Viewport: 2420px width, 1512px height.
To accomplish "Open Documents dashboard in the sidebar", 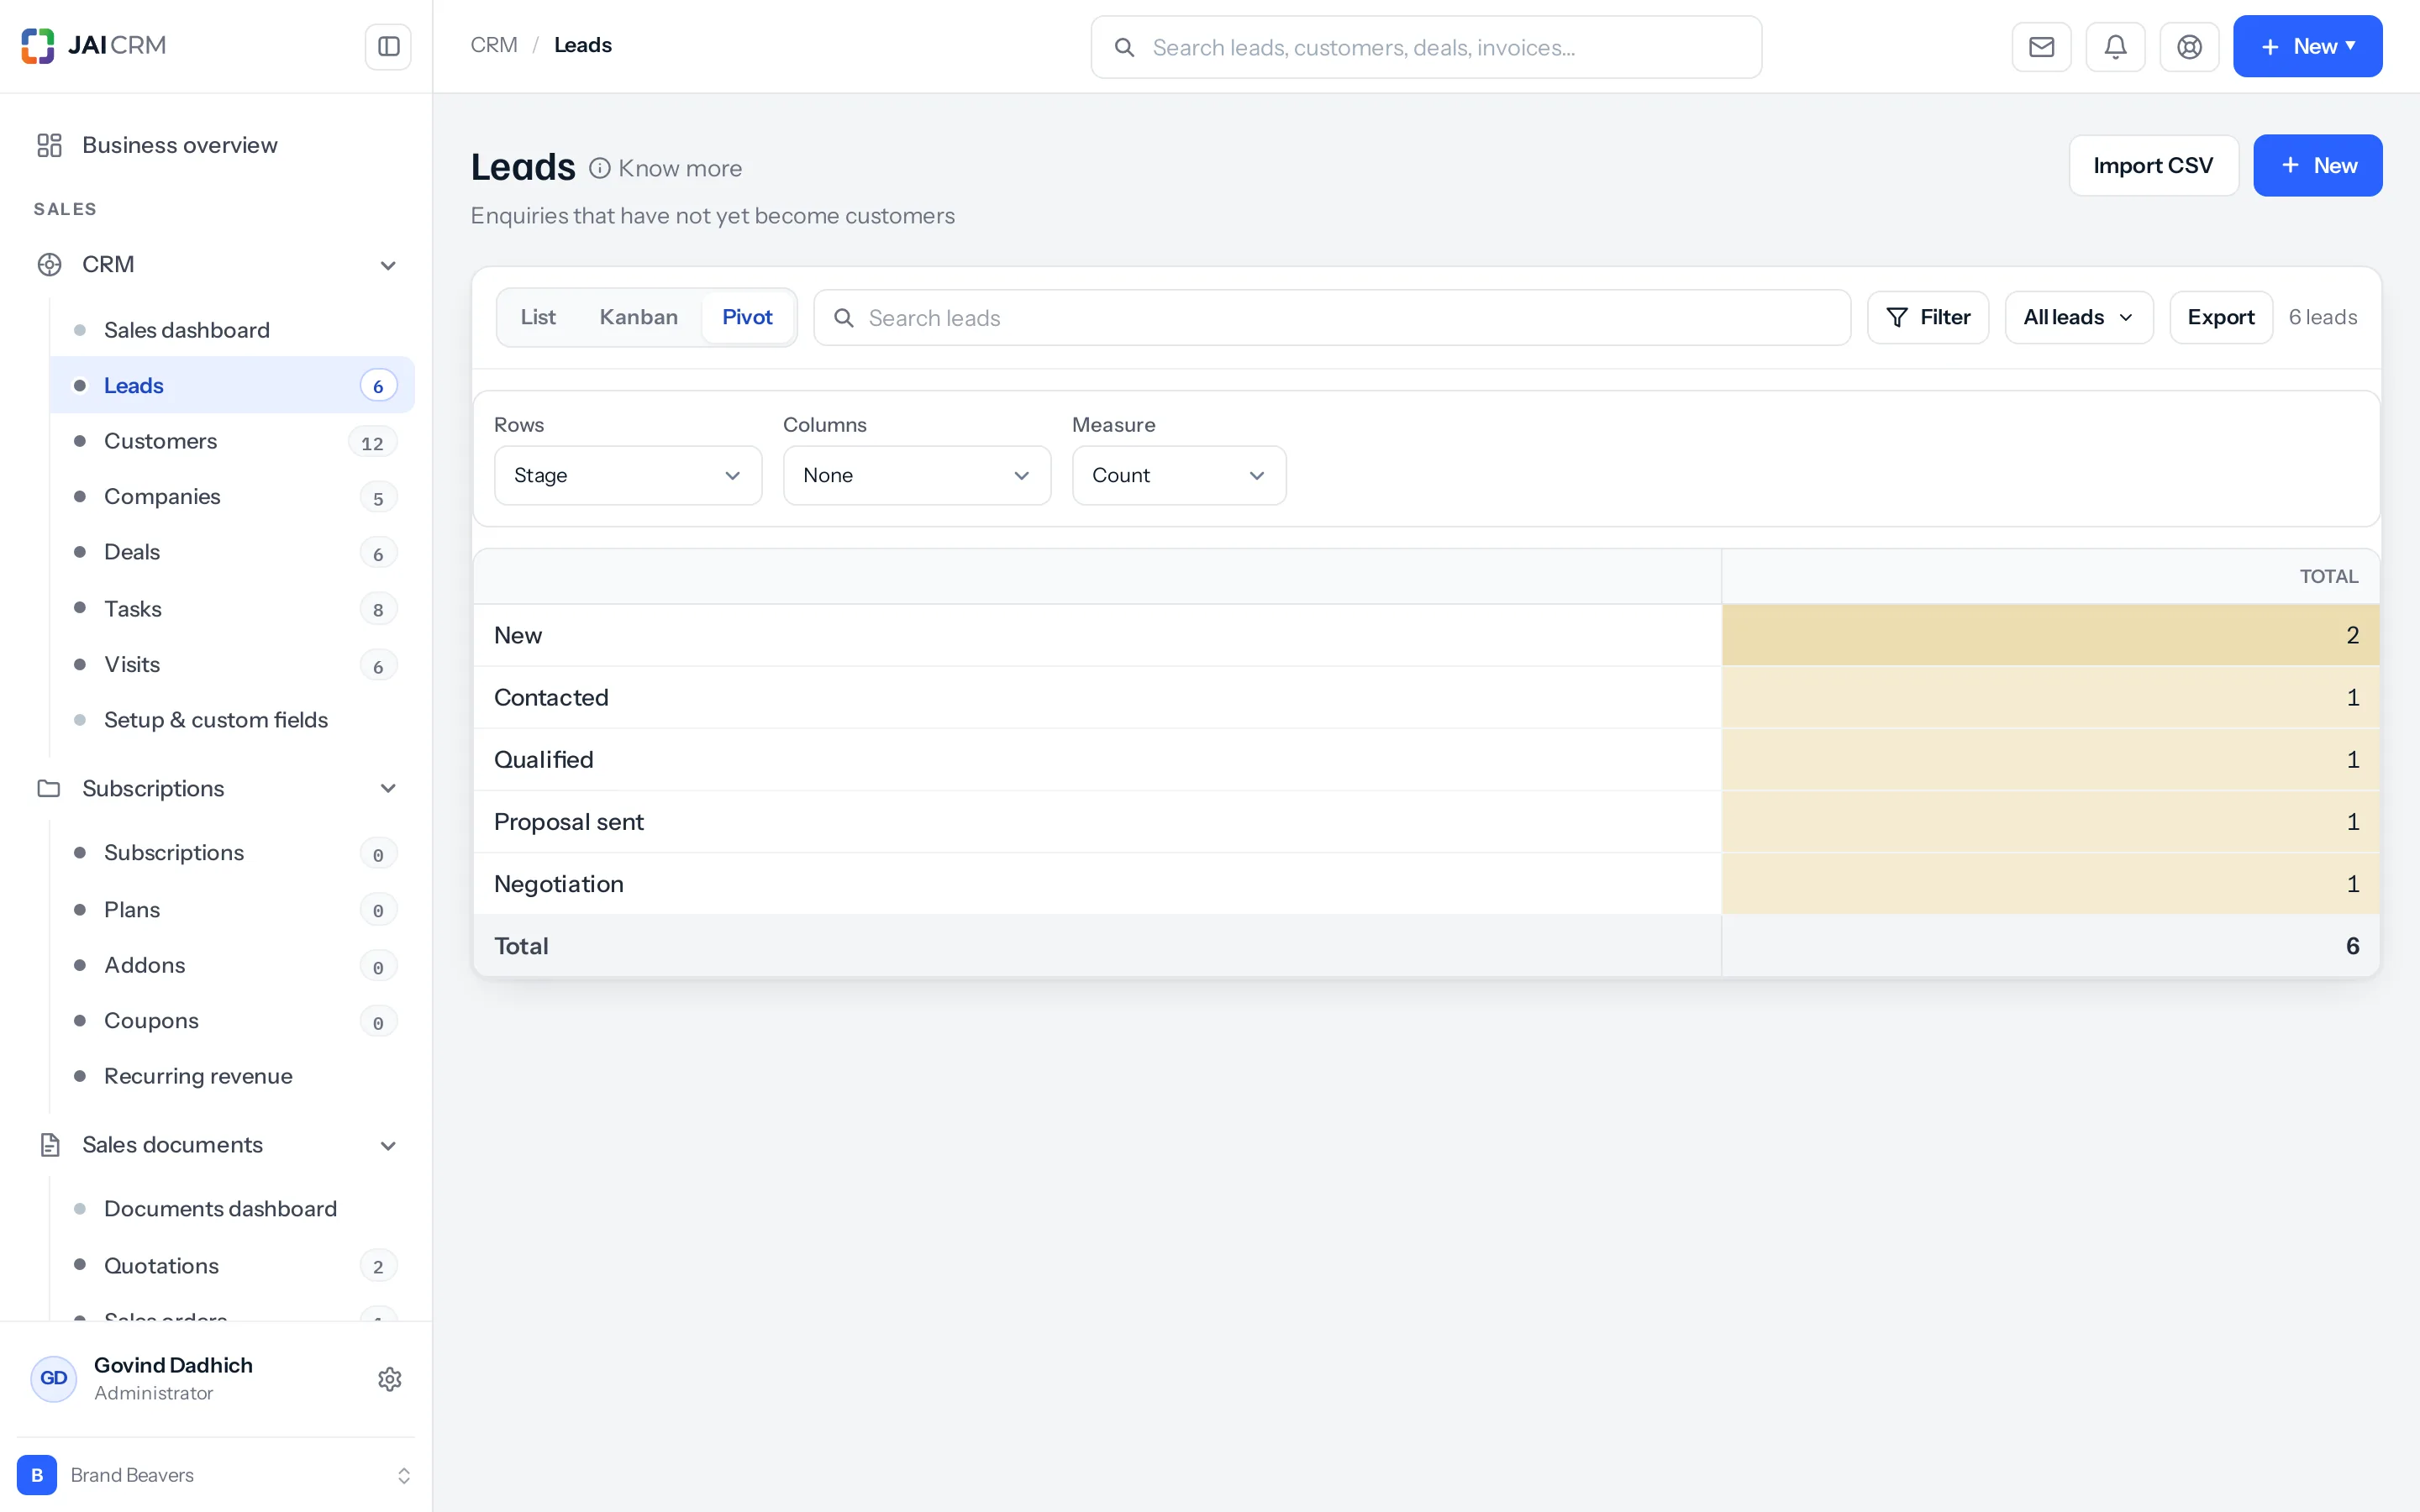I will click(232, 1209).
